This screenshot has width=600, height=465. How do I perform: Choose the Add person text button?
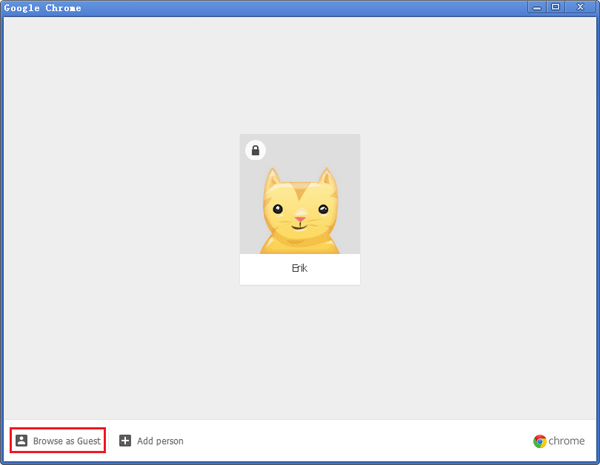point(160,440)
